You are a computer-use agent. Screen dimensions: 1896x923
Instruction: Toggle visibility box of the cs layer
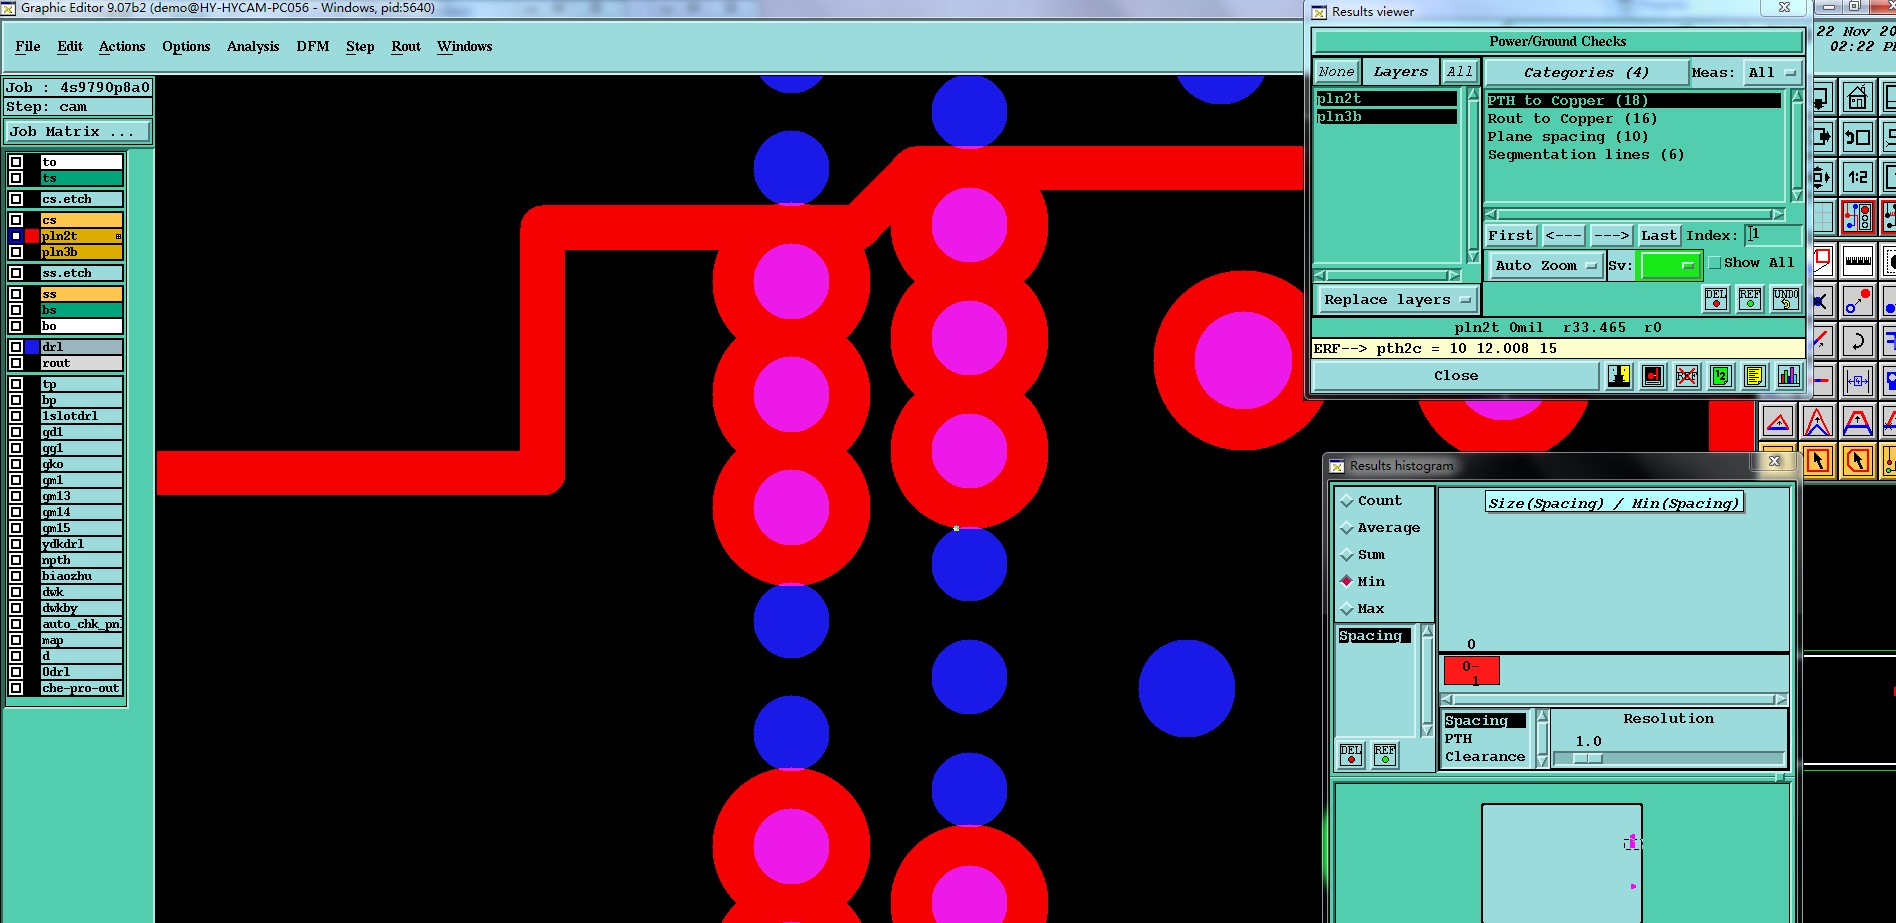pyautogui.click(x=16, y=220)
